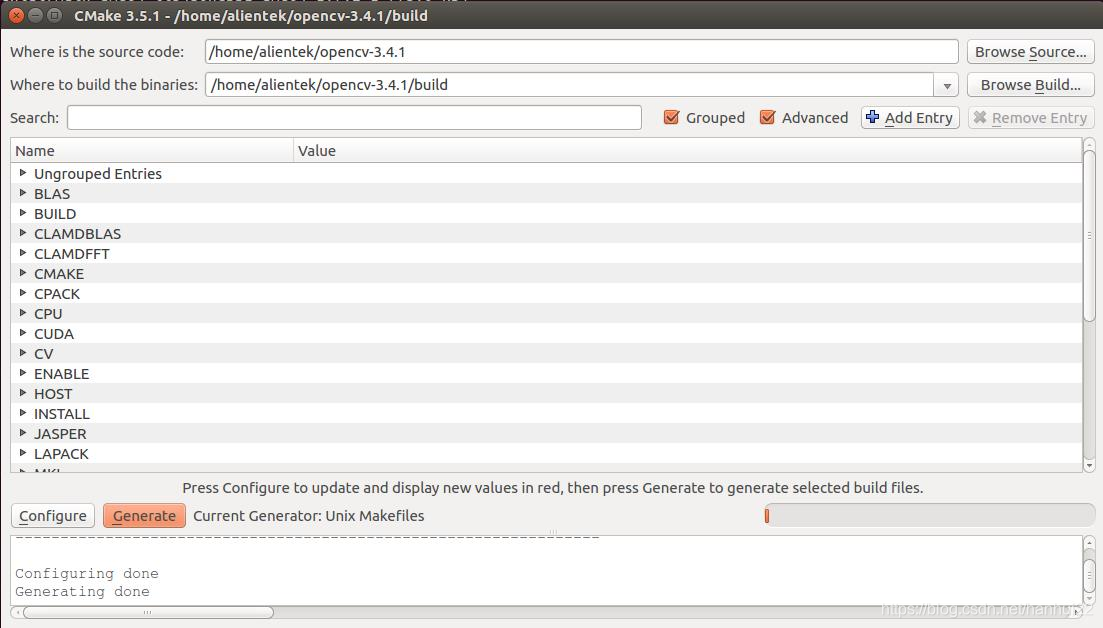Expand Ungrouped Entries
The width and height of the screenshot is (1103, 628).
[23, 173]
